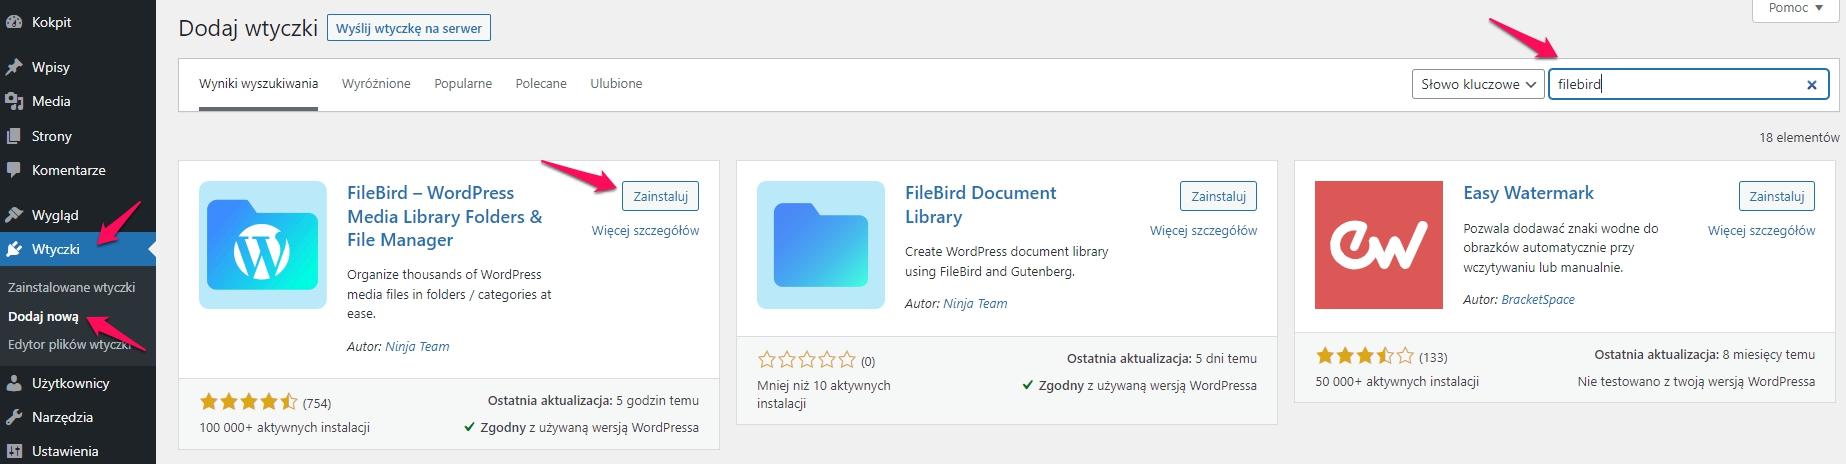Open the Słowo kluczowe search type dropdown

pyautogui.click(x=1478, y=85)
